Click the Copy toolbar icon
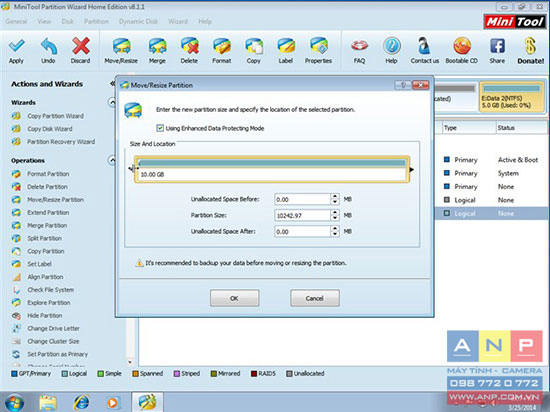The image size is (550, 412). click(254, 46)
